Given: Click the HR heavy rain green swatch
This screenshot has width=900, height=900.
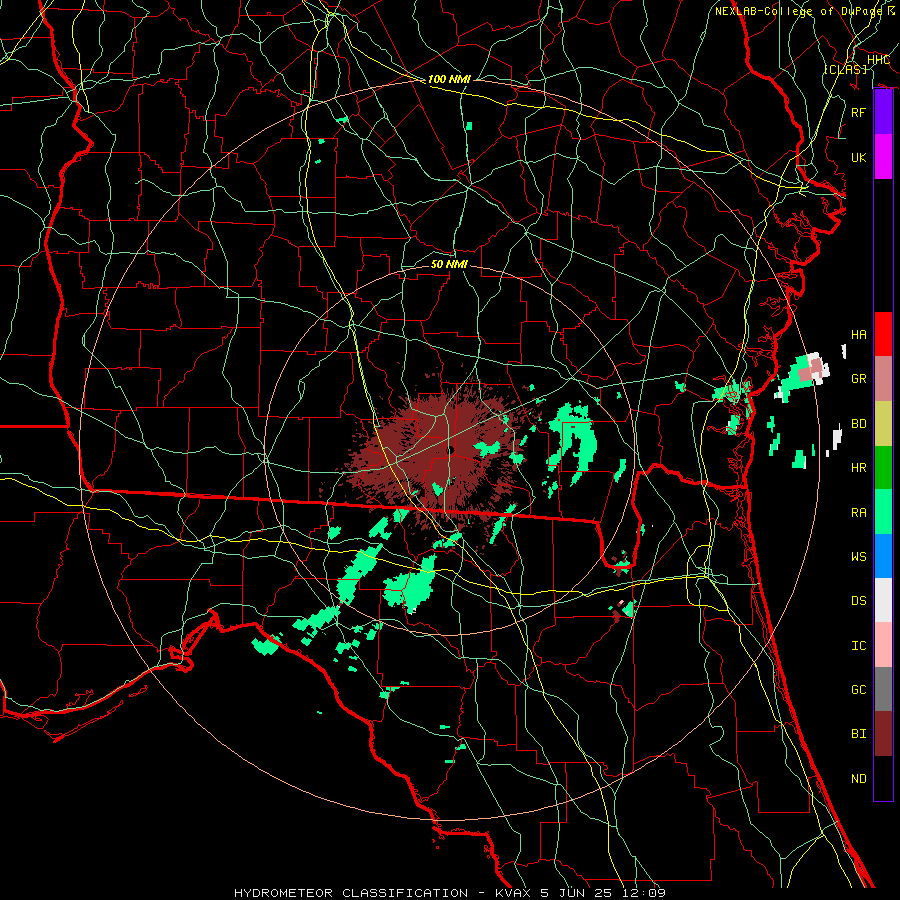Looking at the screenshot, I should click(x=883, y=468).
